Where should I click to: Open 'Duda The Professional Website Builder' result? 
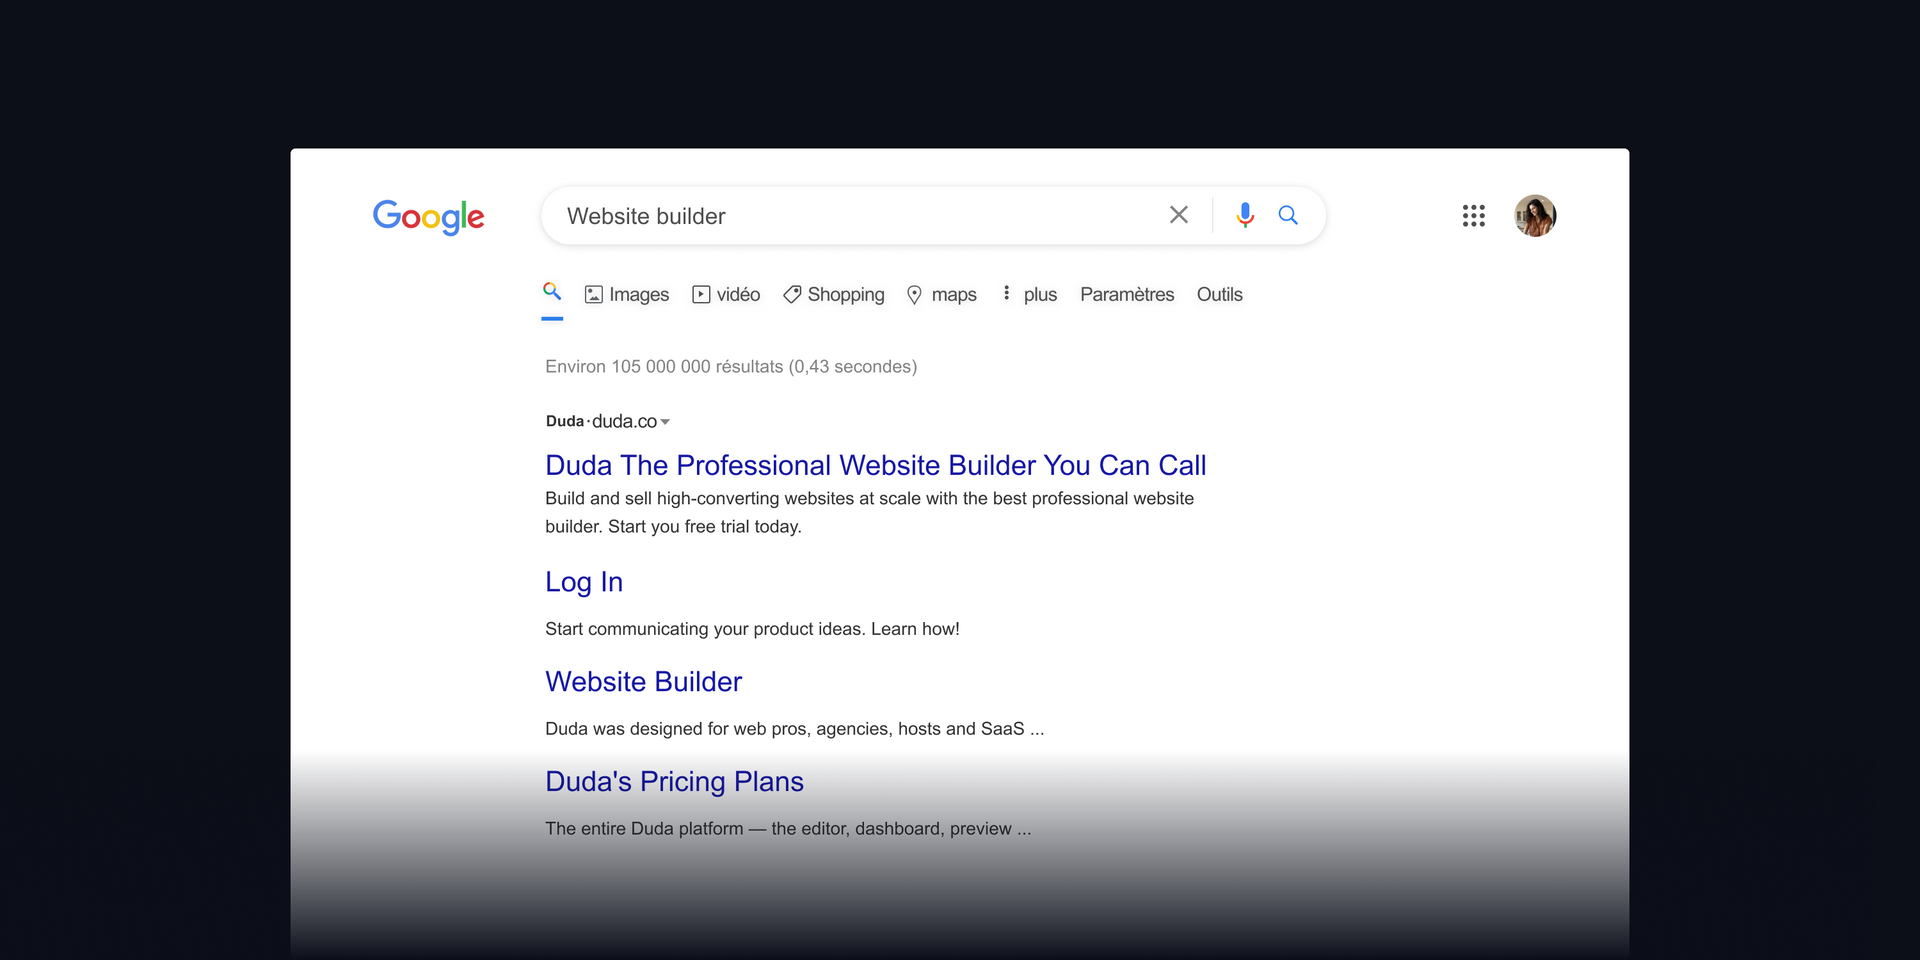coord(876,466)
